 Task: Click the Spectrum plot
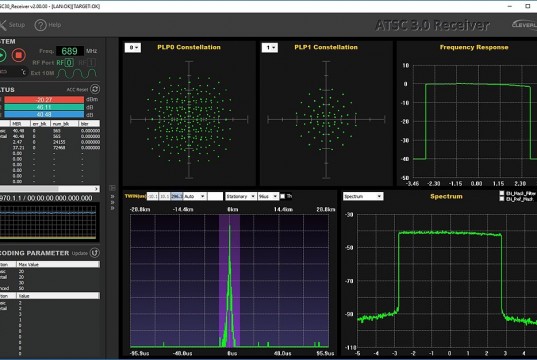pos(447,281)
